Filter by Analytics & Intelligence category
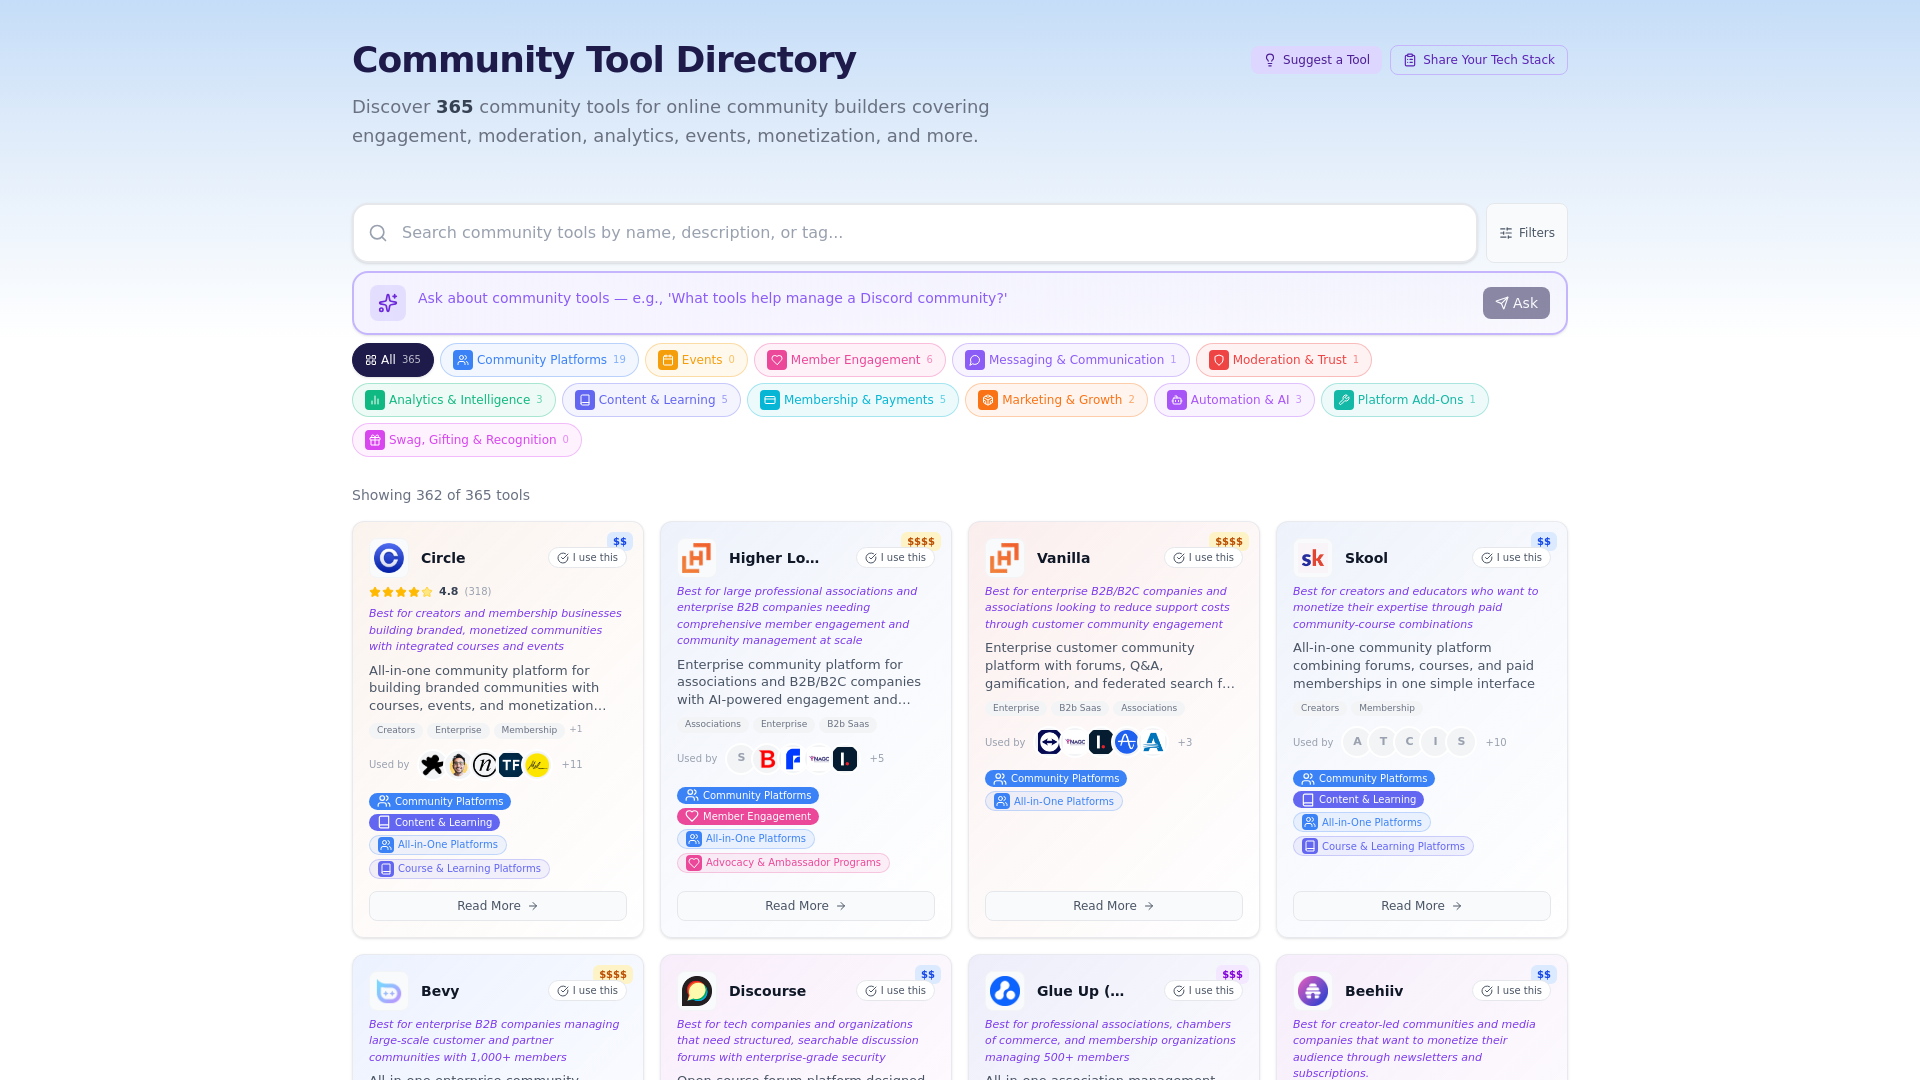This screenshot has width=1920, height=1080. coord(454,400)
